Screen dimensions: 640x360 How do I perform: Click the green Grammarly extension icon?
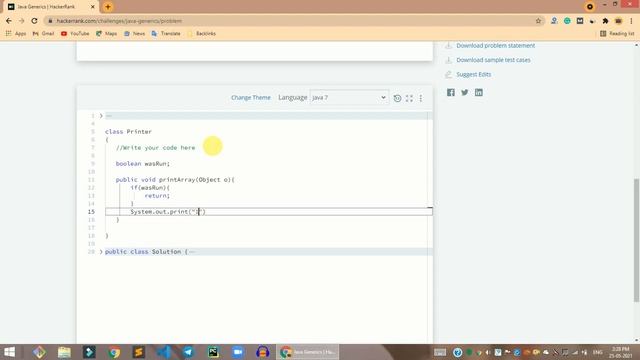coord(567,21)
